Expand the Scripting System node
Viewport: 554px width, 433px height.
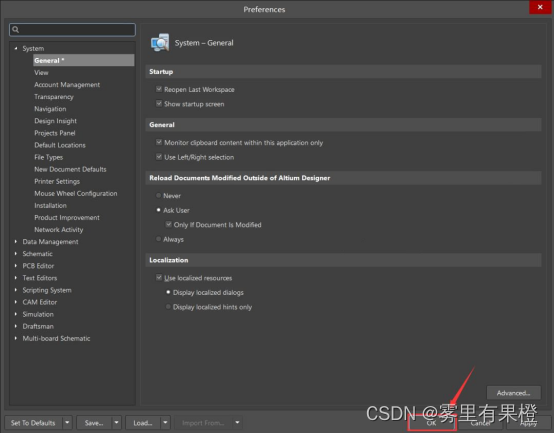(x=16, y=290)
